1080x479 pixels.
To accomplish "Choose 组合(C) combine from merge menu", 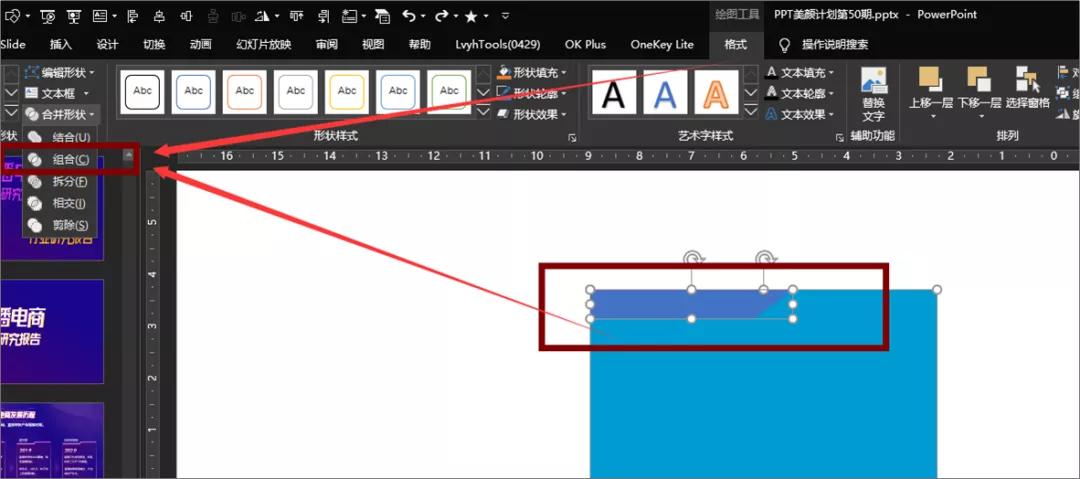I will click(x=60, y=159).
